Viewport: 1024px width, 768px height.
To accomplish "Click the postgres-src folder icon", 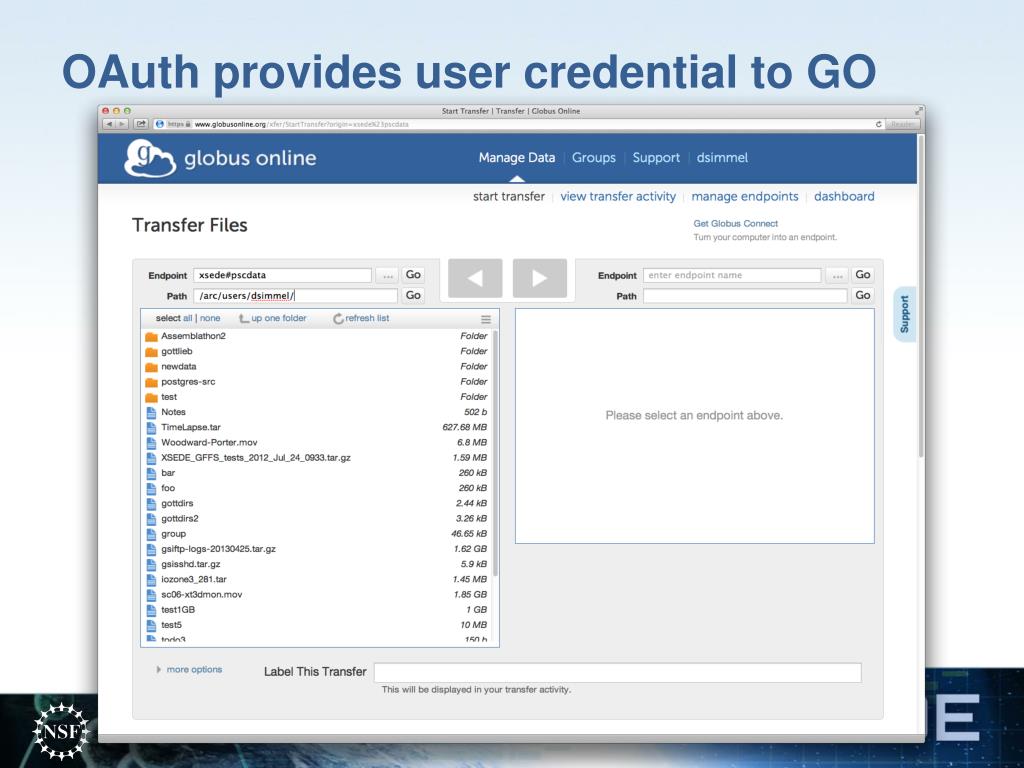I will click(x=152, y=382).
